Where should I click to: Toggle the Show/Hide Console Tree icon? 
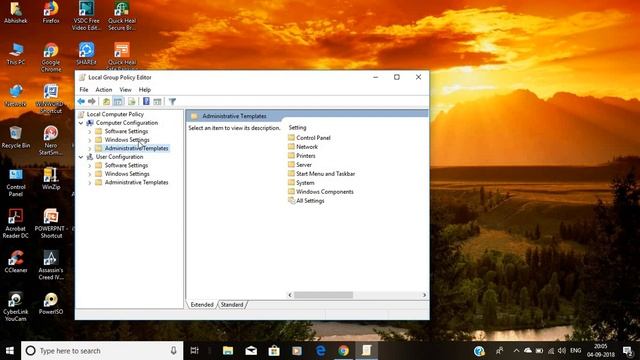click(x=118, y=101)
